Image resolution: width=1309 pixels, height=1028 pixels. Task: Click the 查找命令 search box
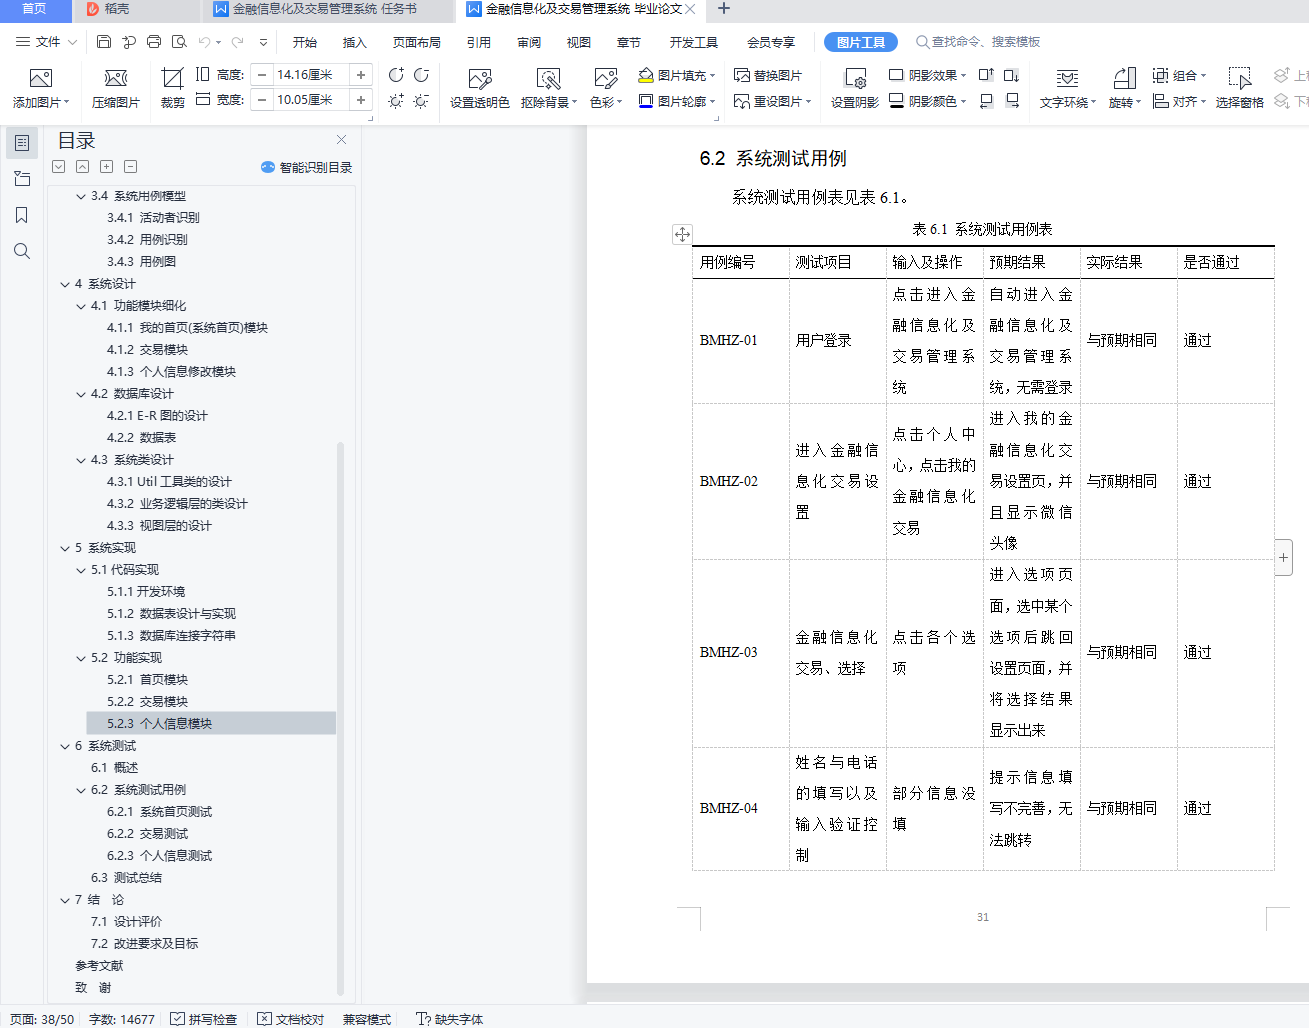pyautogui.click(x=979, y=42)
